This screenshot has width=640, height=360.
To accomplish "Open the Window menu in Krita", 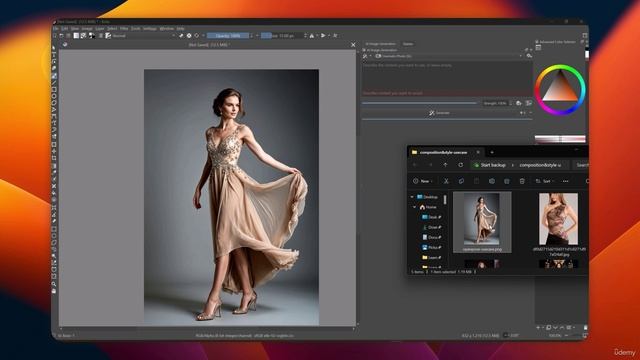I will (x=167, y=29).
